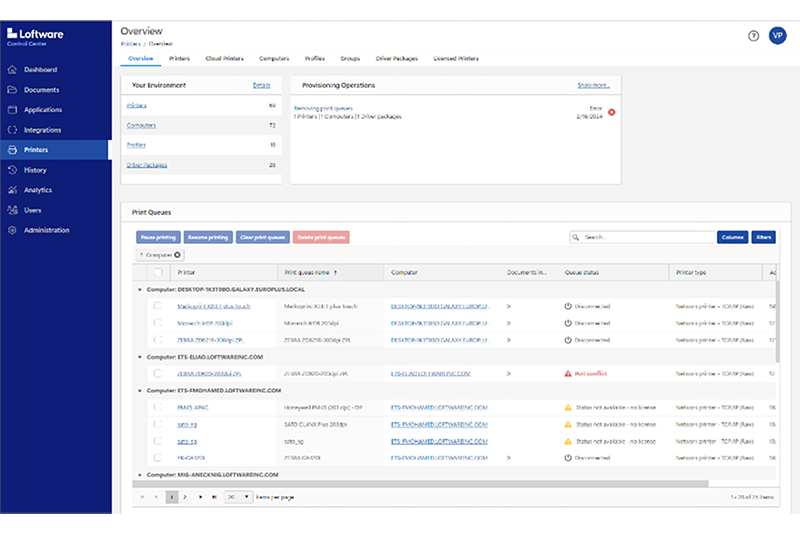Open the Removing print queues operation
This screenshot has width=800, height=534.
323,108
